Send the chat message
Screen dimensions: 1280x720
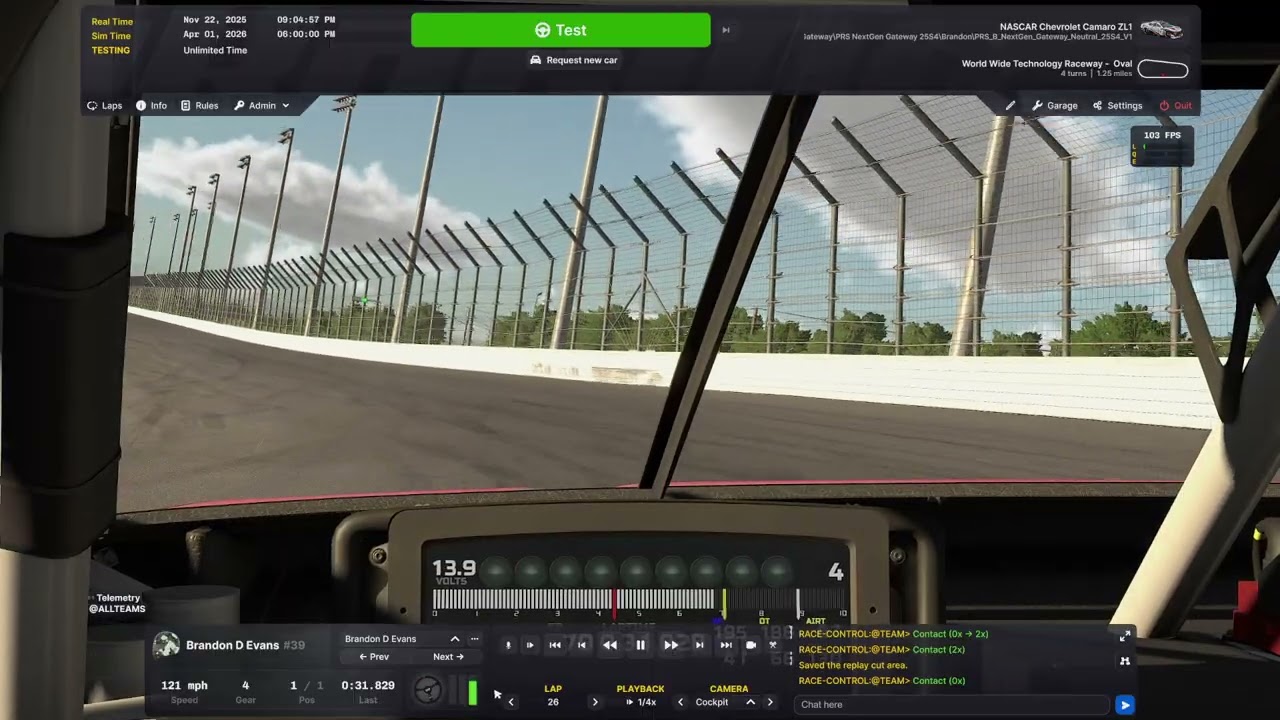pyautogui.click(x=1125, y=705)
